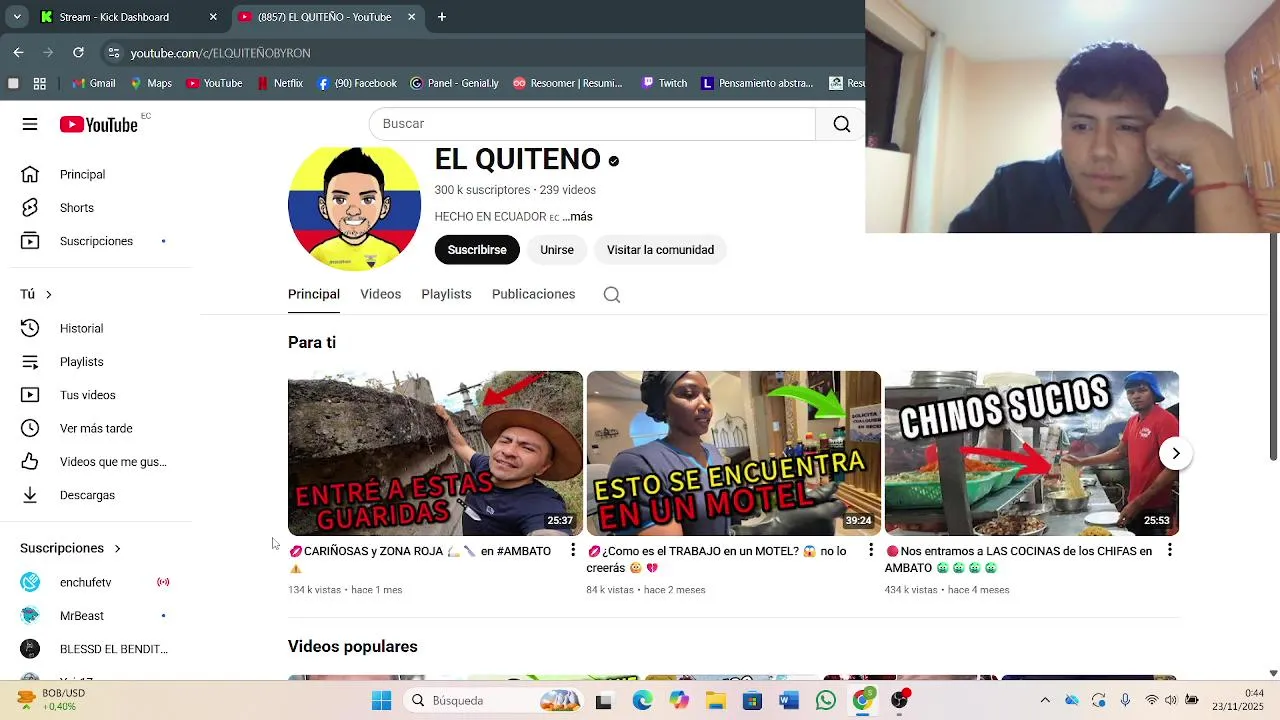Open the tab search dropdown arrow
The height and width of the screenshot is (720, 1280).
(x=17, y=17)
